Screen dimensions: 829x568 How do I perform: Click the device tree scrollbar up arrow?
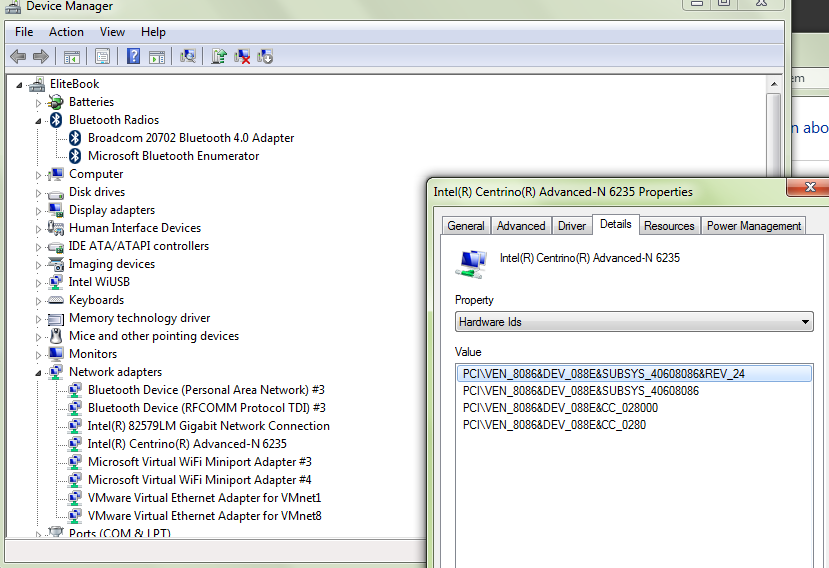click(x=774, y=84)
